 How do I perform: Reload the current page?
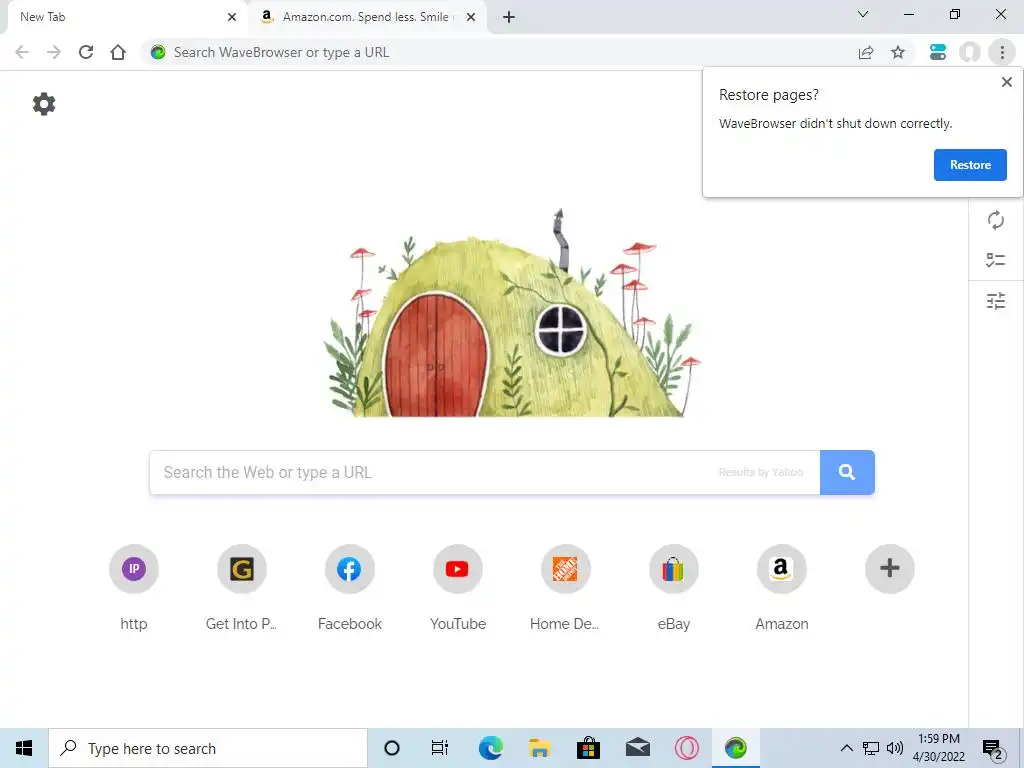86,52
